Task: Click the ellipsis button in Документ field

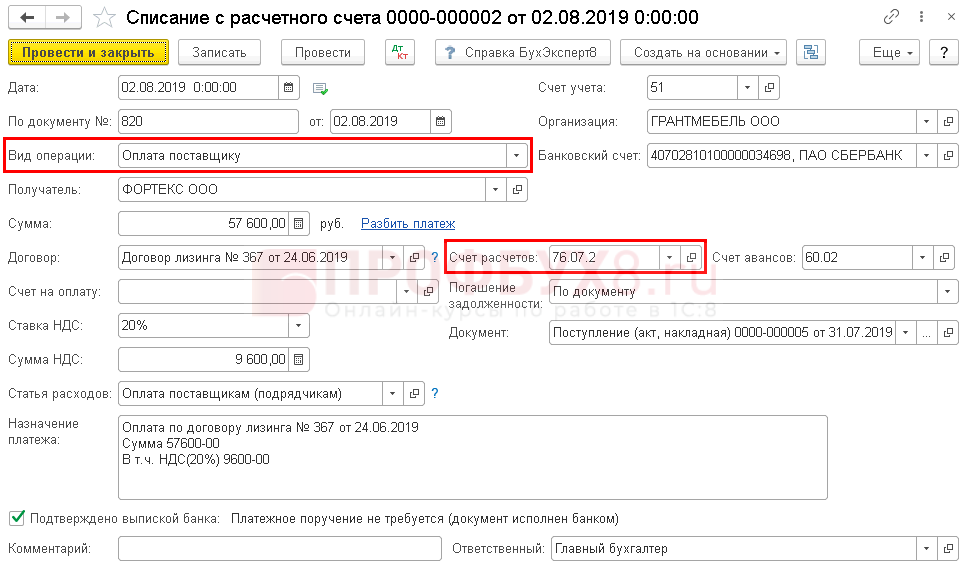Action: click(926, 333)
